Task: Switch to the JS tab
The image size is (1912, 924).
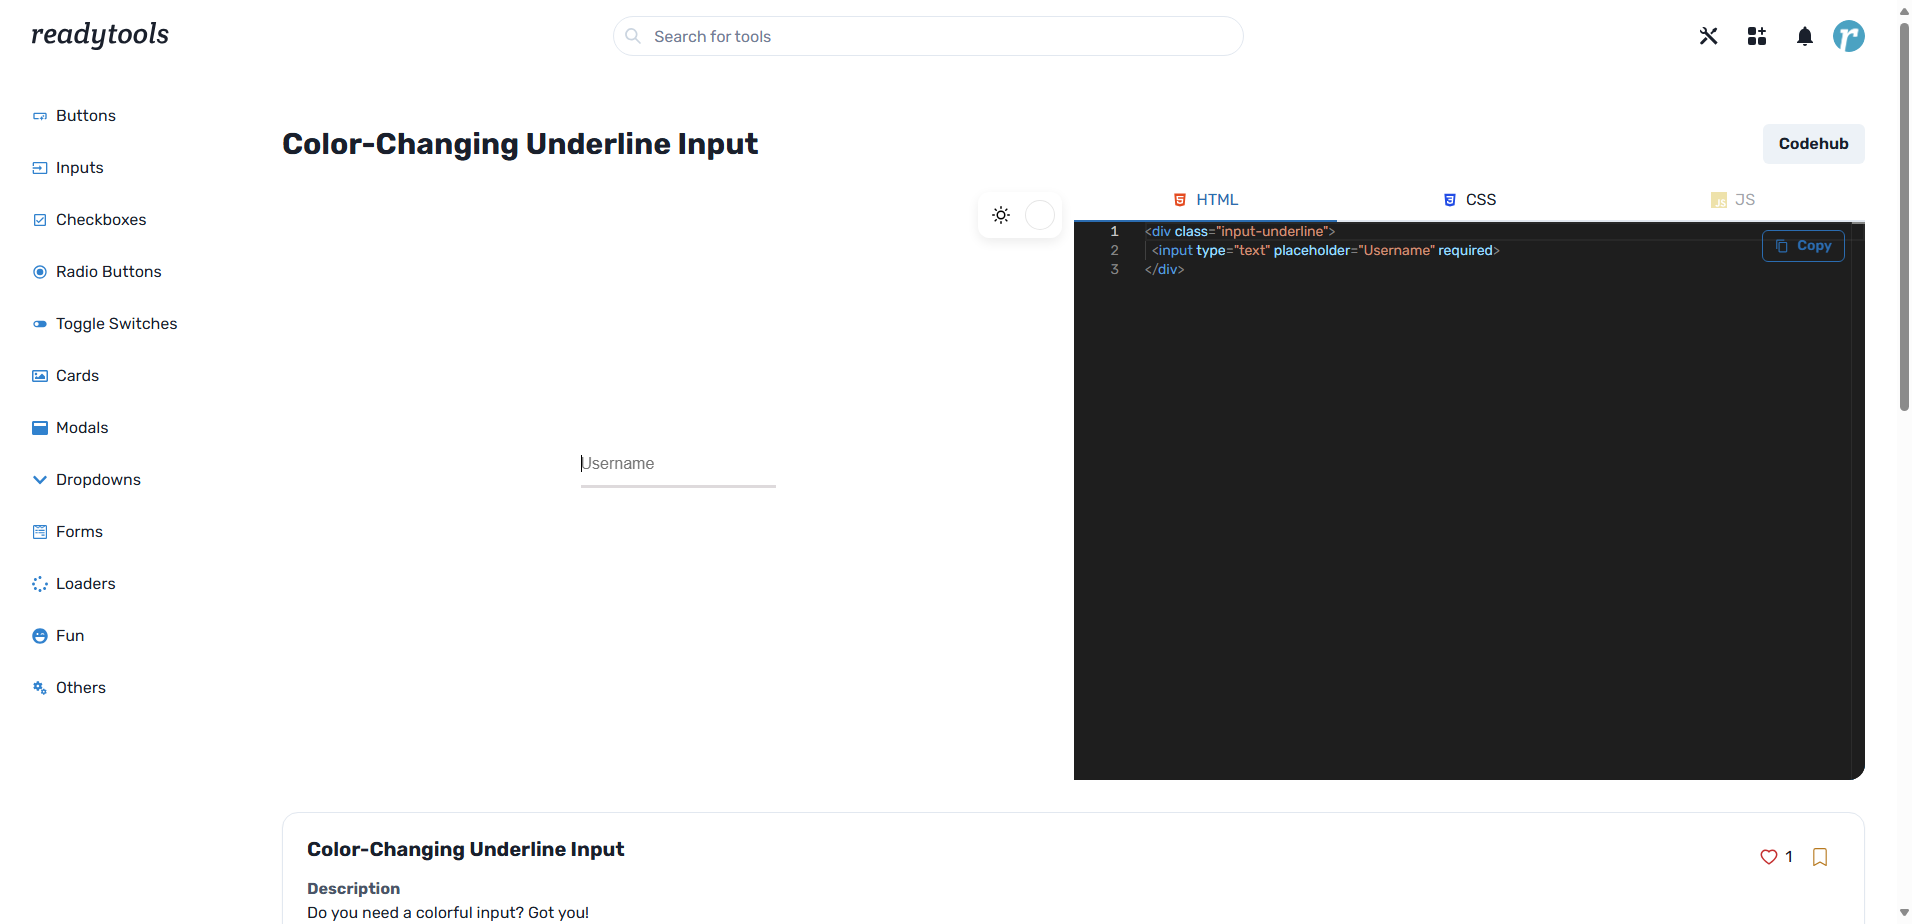Action: pos(1733,200)
